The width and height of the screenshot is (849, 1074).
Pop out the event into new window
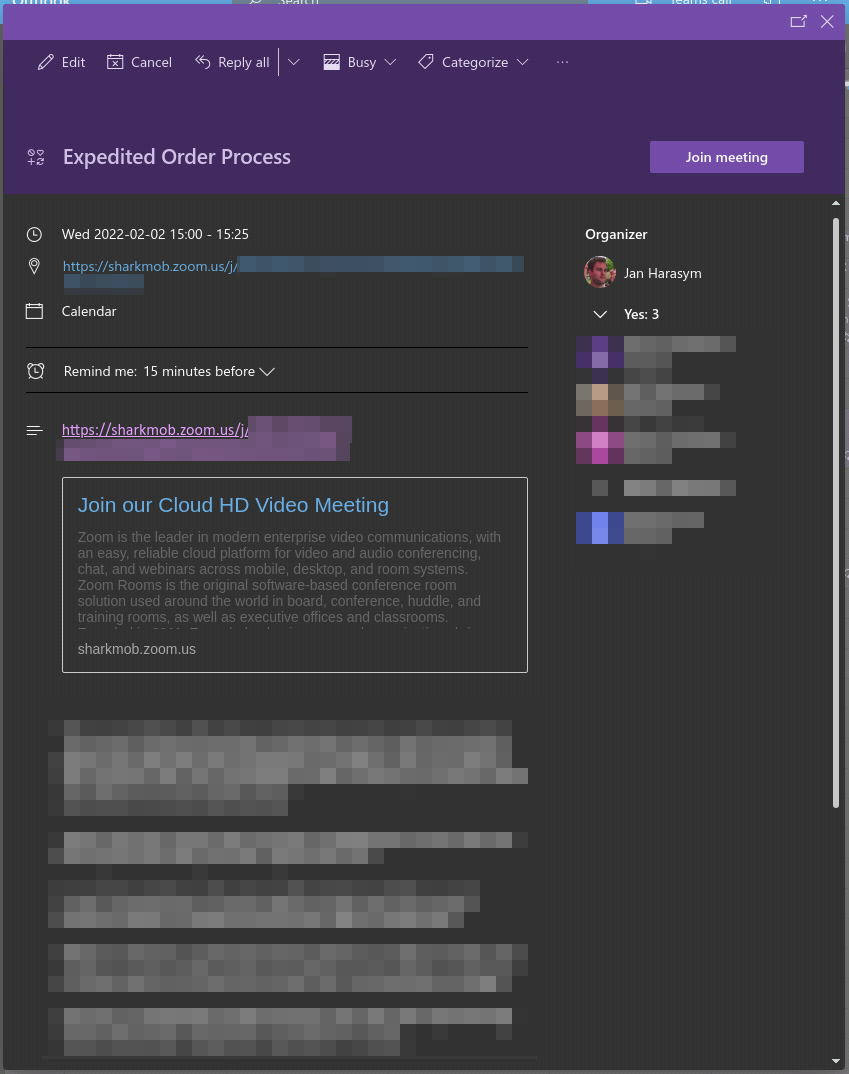(798, 21)
